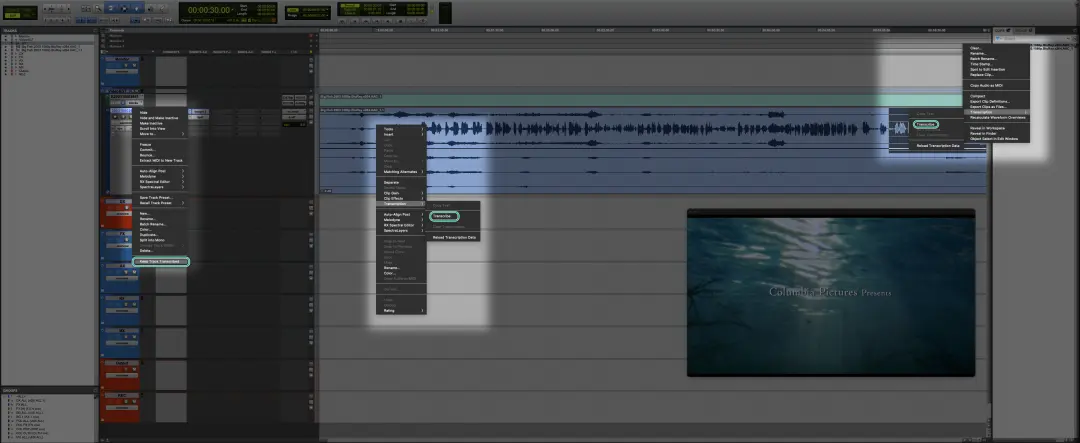The width and height of the screenshot is (1080, 443).
Task: Choose Save Track Preset...
Action: [x=159, y=198]
